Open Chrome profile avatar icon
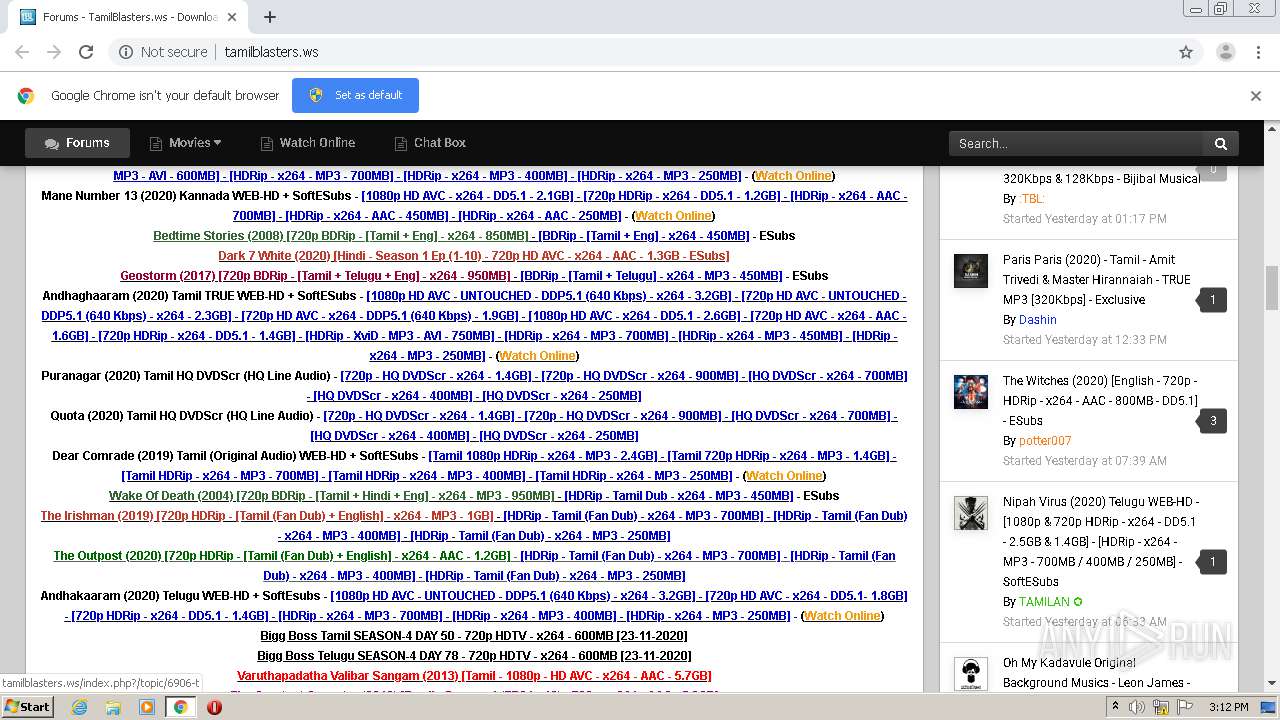The width and height of the screenshot is (1280, 720). coord(1226,52)
